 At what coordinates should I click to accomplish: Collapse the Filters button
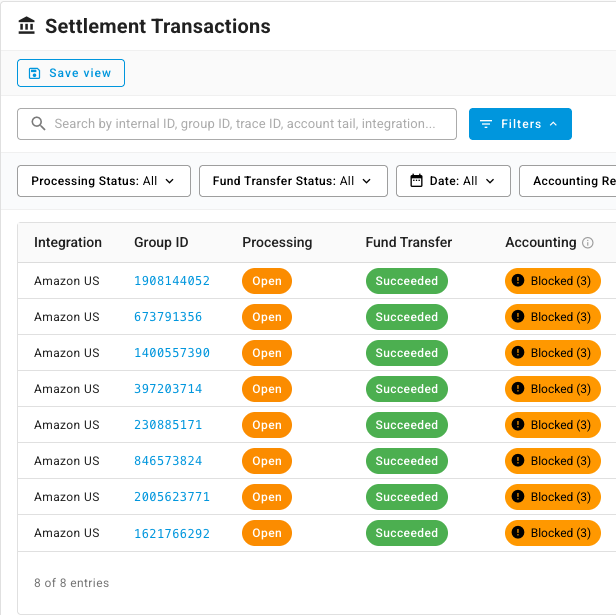click(520, 124)
